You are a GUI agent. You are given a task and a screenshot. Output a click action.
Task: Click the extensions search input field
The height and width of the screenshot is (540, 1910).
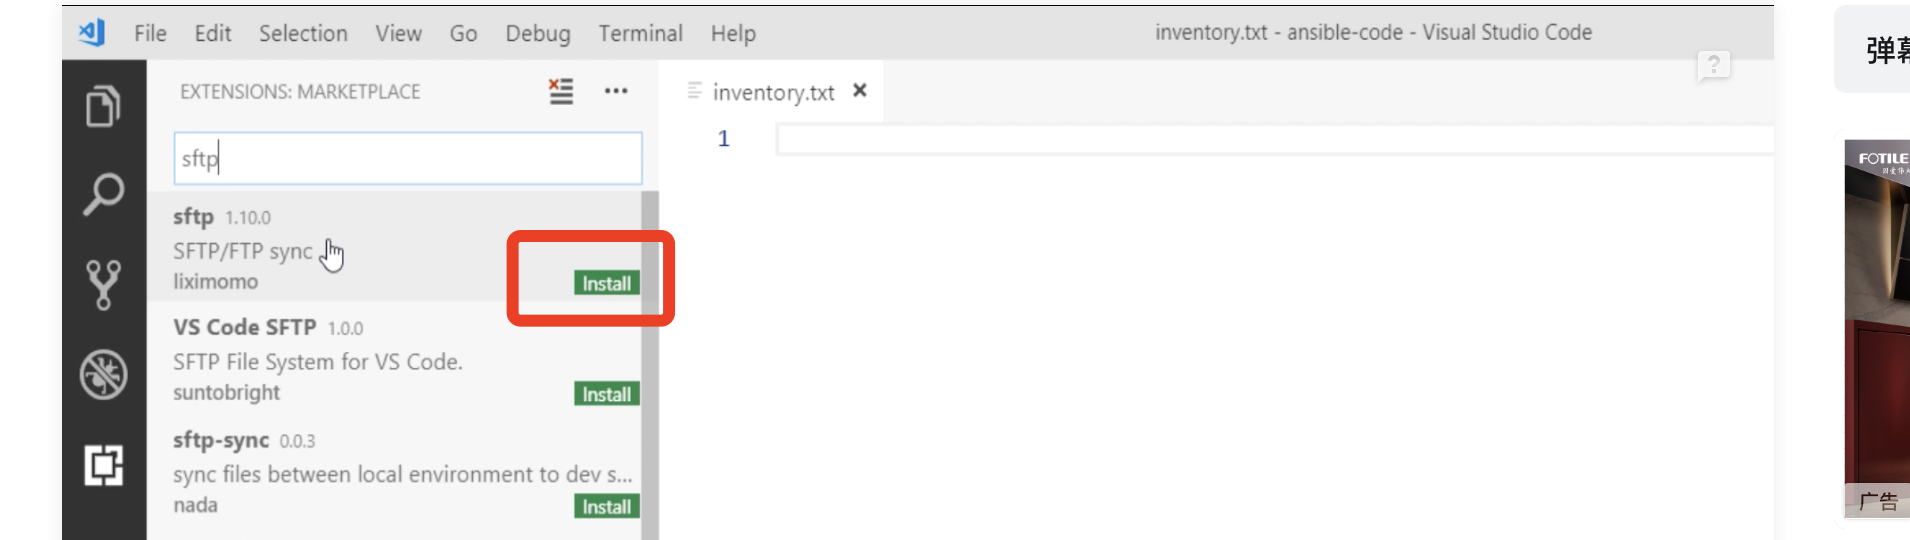pyautogui.click(x=408, y=158)
